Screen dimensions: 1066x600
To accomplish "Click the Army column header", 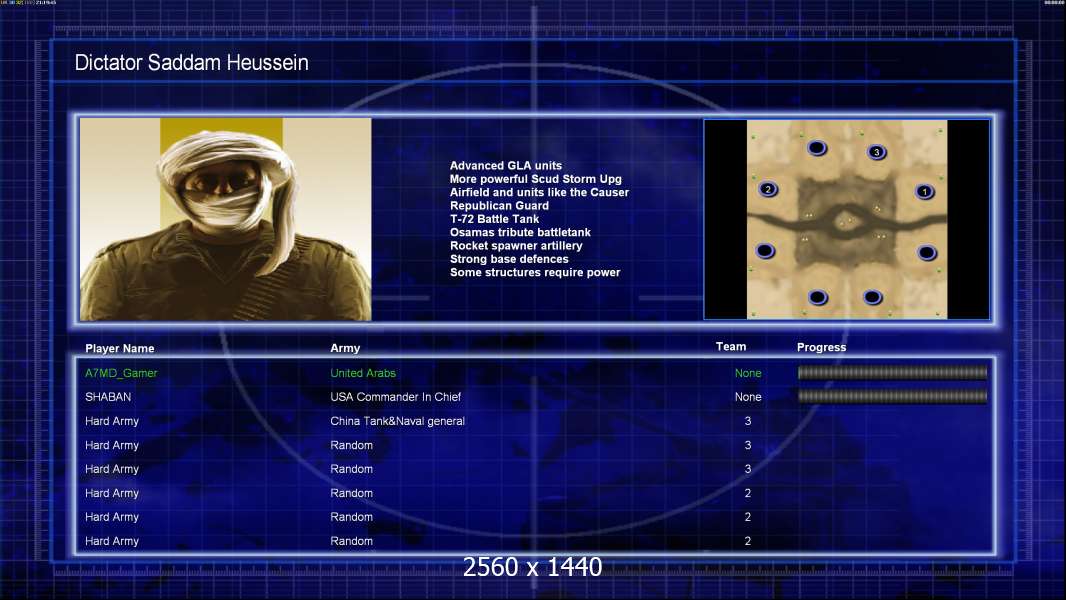I will point(345,349).
